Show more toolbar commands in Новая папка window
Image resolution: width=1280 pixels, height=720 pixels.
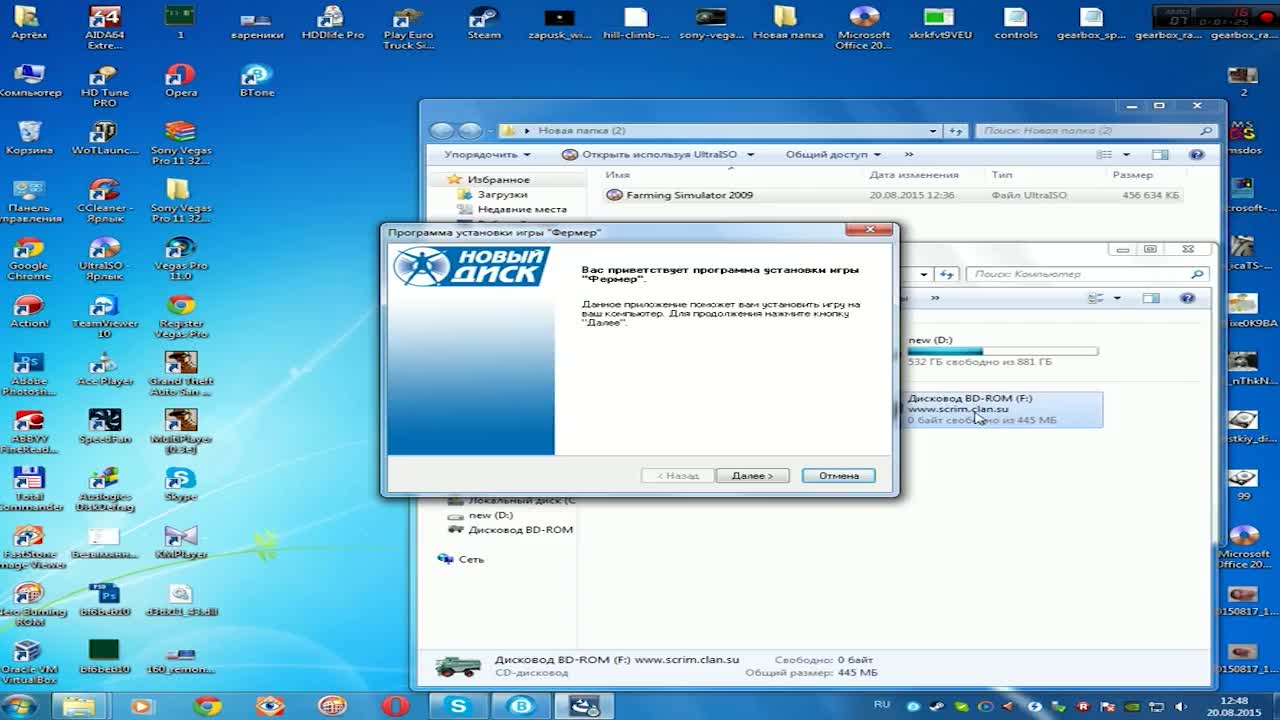(909, 155)
